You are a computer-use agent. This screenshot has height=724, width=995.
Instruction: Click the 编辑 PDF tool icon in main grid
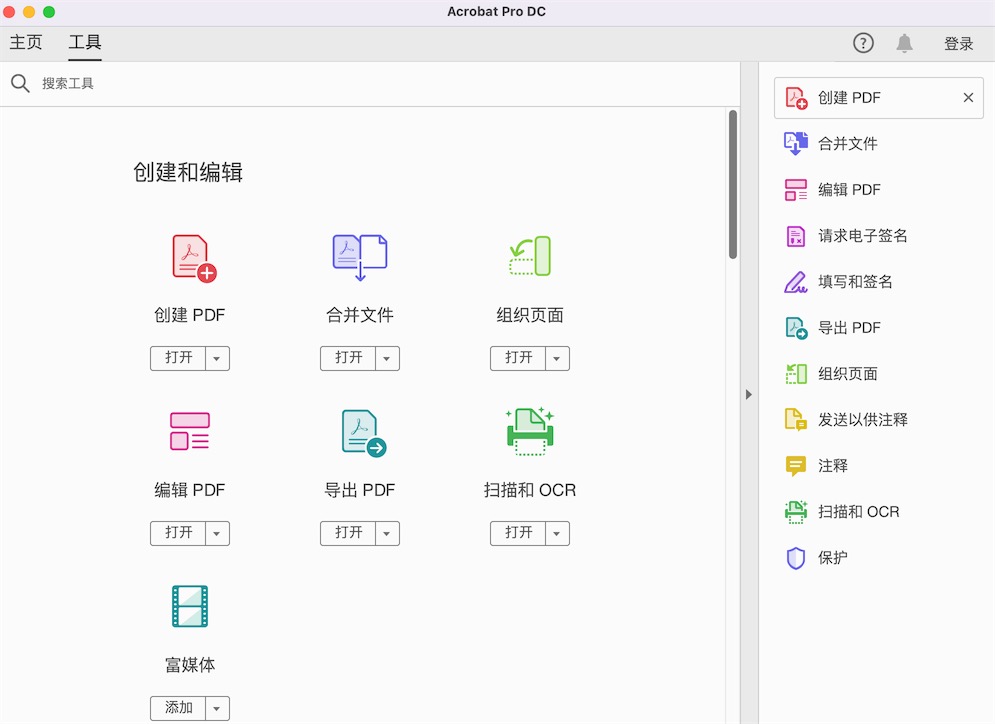click(190, 431)
